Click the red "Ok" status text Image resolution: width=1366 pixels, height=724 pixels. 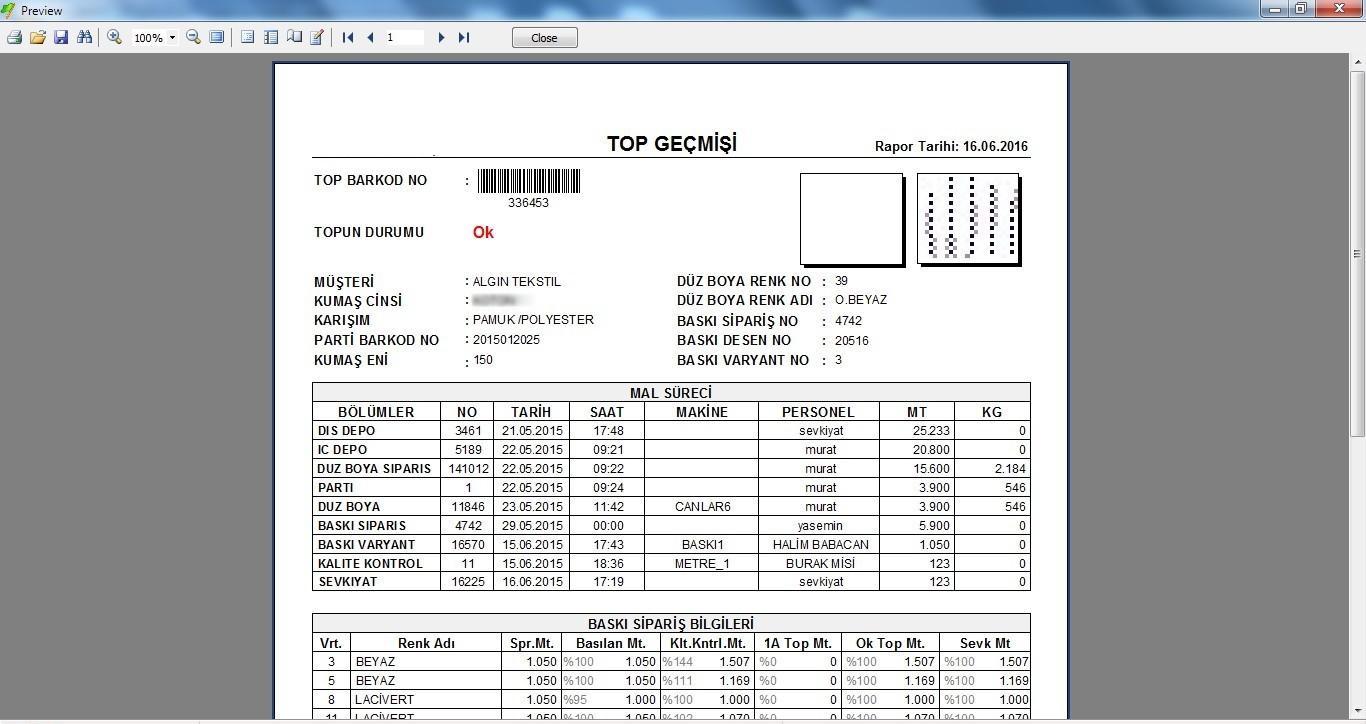[x=483, y=232]
